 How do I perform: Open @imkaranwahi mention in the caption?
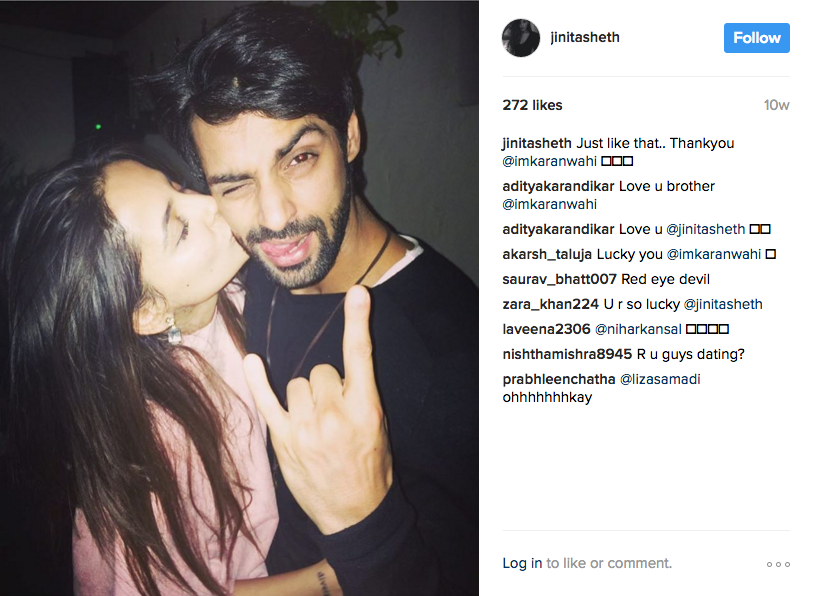550,161
